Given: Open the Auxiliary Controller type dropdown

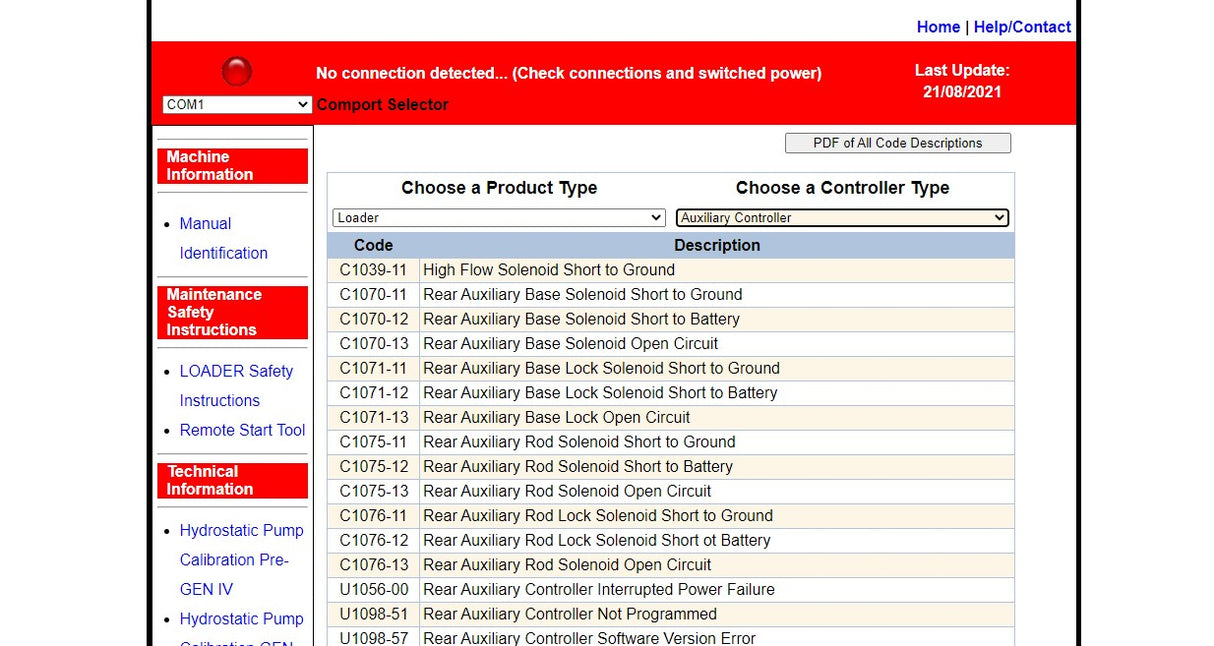Looking at the screenshot, I should pyautogui.click(x=842, y=218).
